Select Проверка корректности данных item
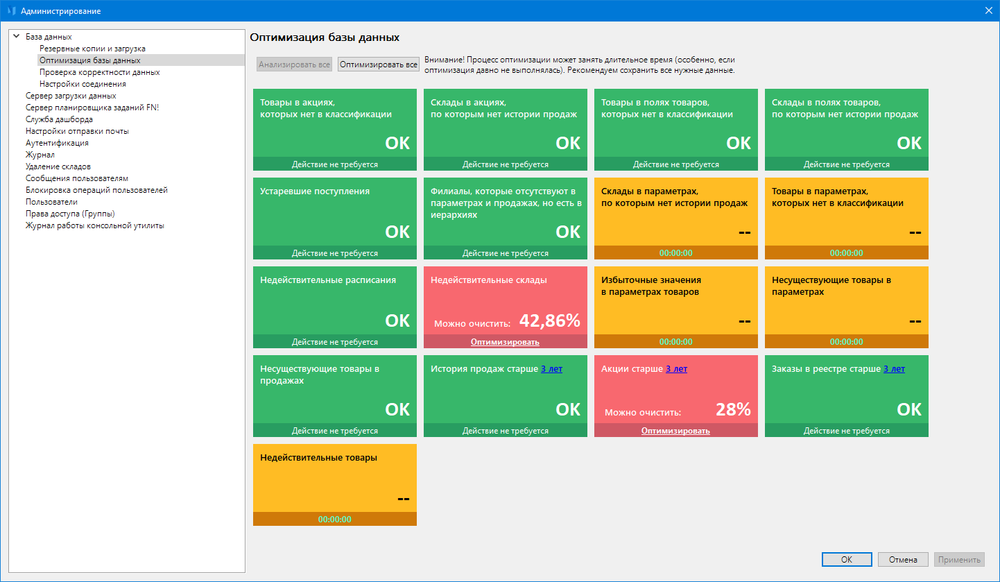1000x582 pixels. (99, 72)
